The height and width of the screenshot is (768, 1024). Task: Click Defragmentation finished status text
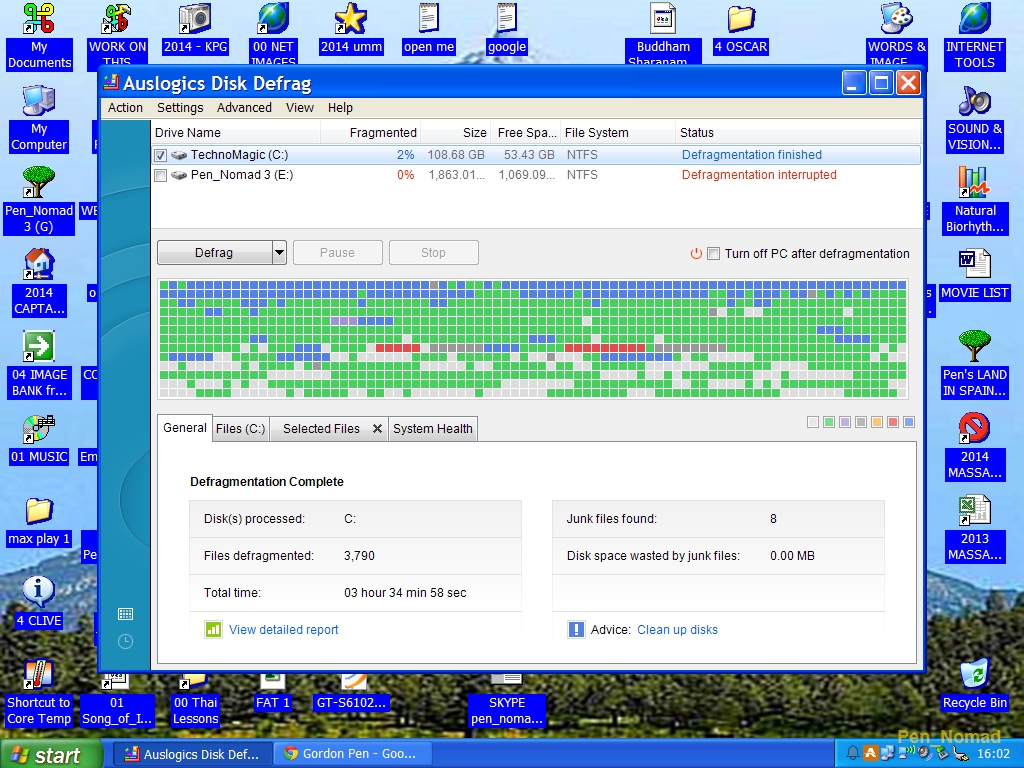(752, 155)
